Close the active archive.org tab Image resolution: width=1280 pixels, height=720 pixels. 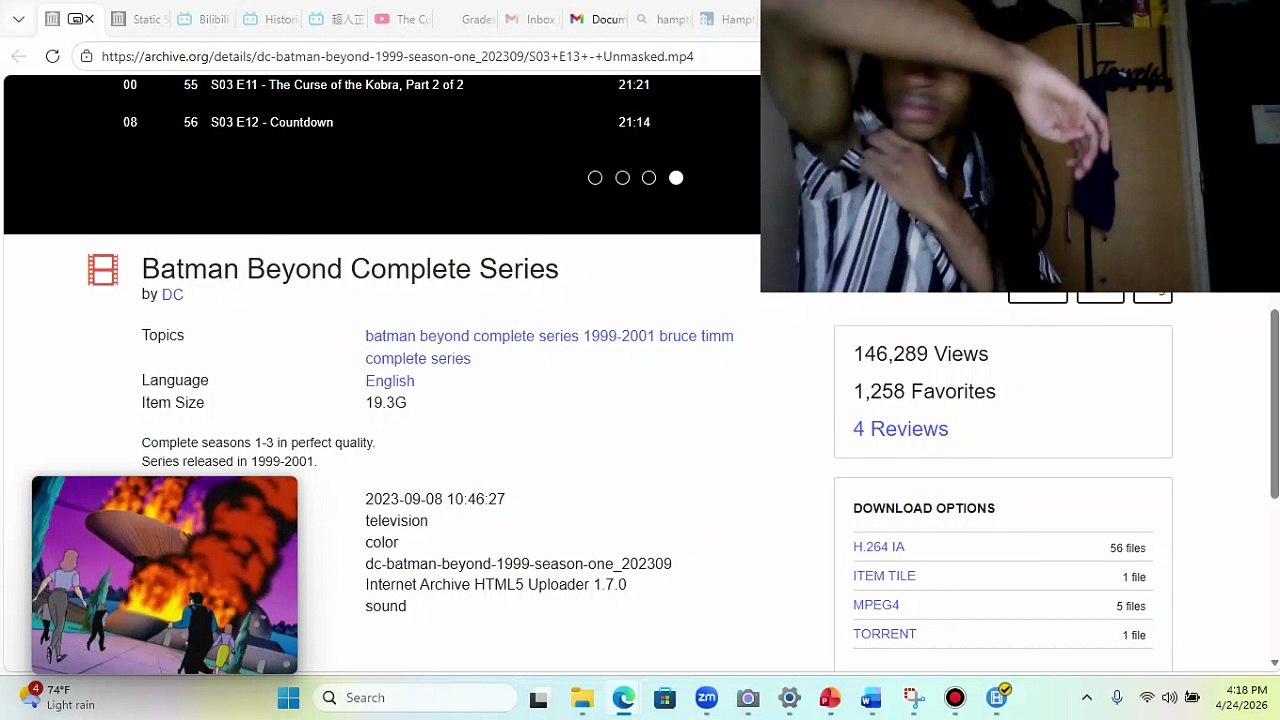click(x=89, y=19)
